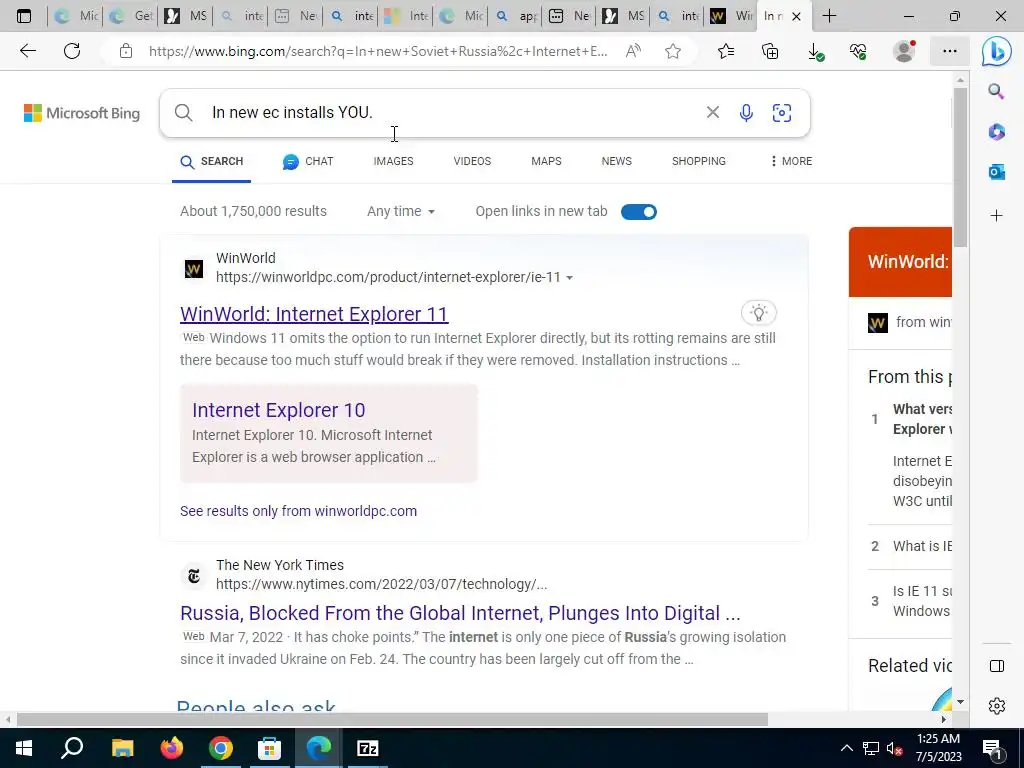The width and height of the screenshot is (1024, 768).
Task: Open the notification center icon
Action: click(x=991, y=748)
